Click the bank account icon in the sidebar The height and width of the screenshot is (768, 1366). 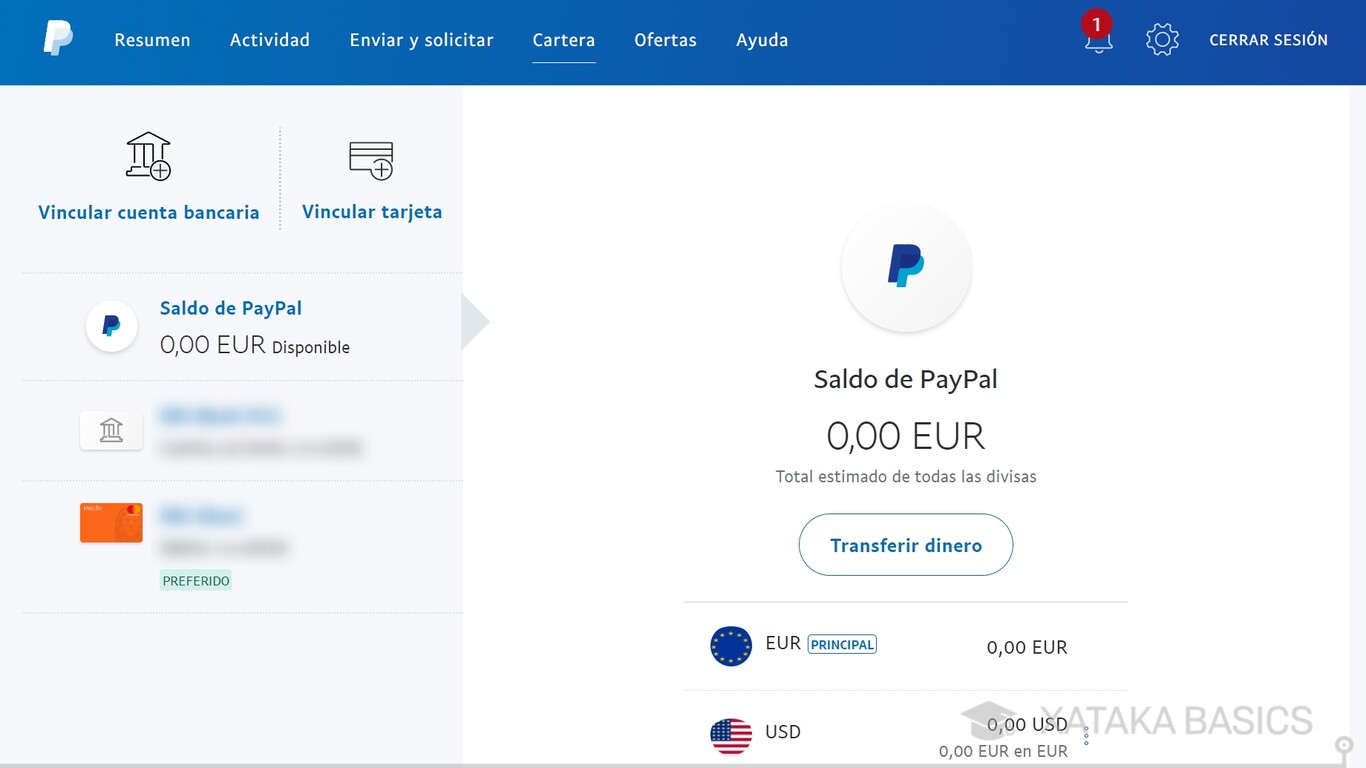[111, 430]
